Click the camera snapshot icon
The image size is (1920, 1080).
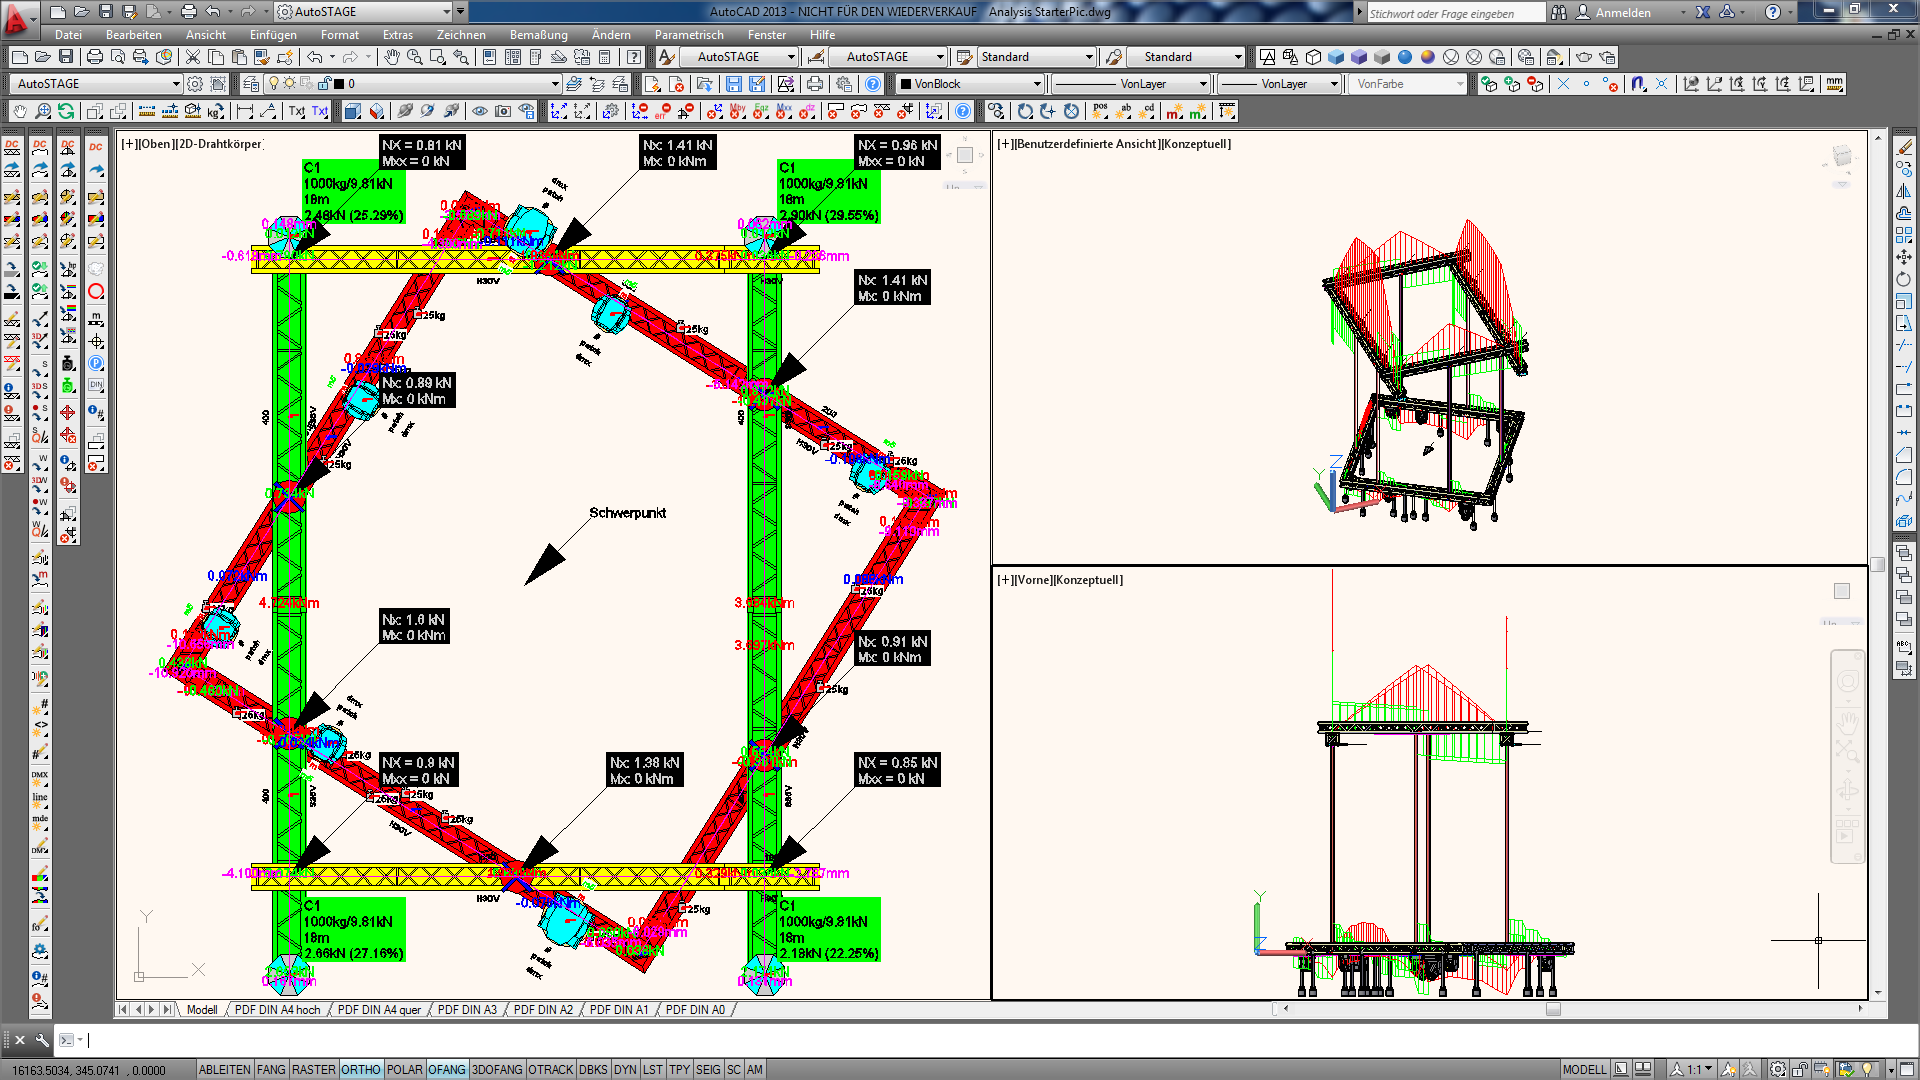tap(502, 111)
